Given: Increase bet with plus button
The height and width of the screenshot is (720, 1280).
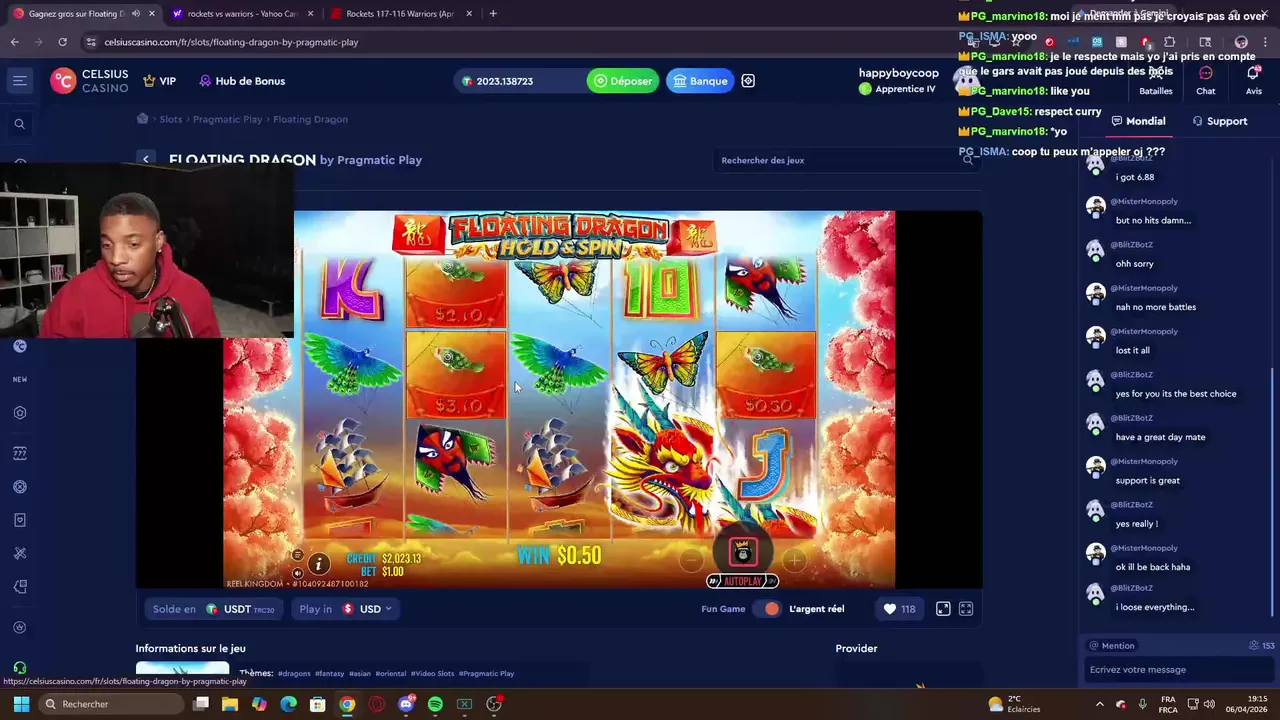Looking at the screenshot, I should (794, 560).
